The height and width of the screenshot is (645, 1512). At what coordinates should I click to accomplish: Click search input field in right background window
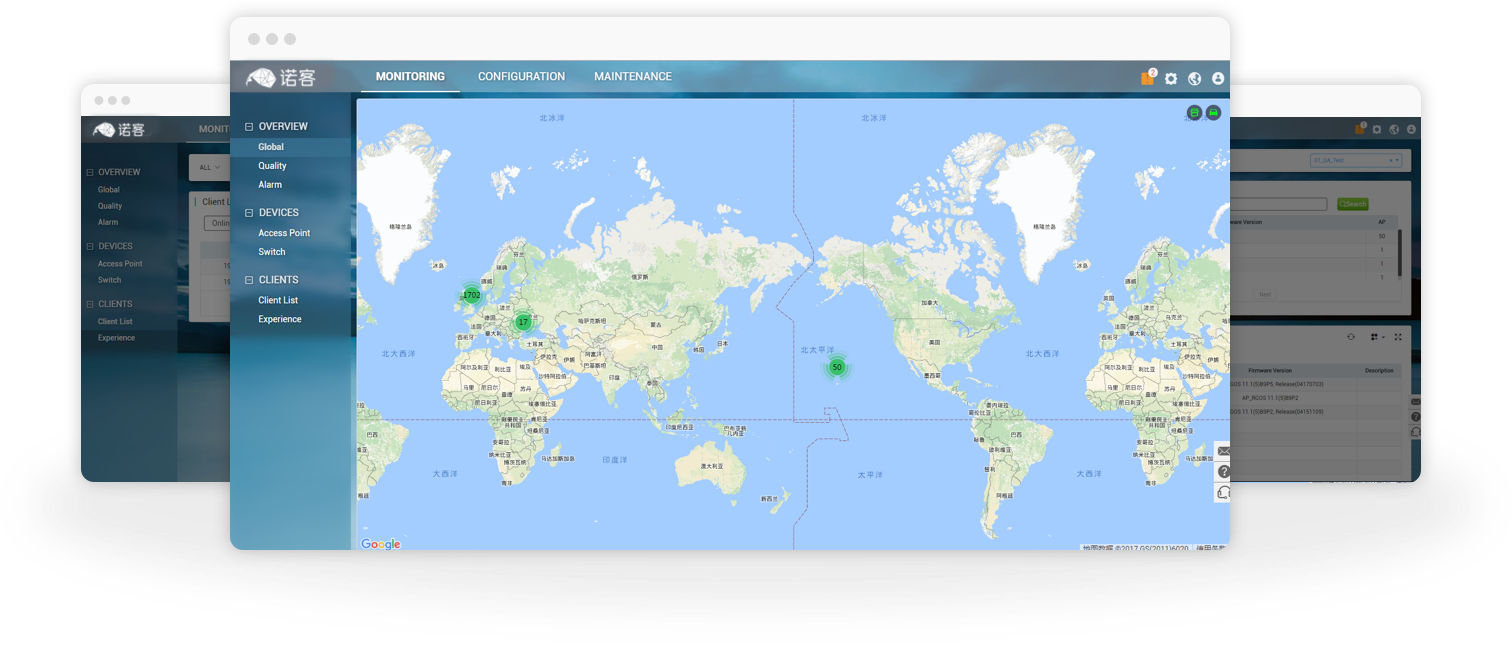click(x=1280, y=204)
